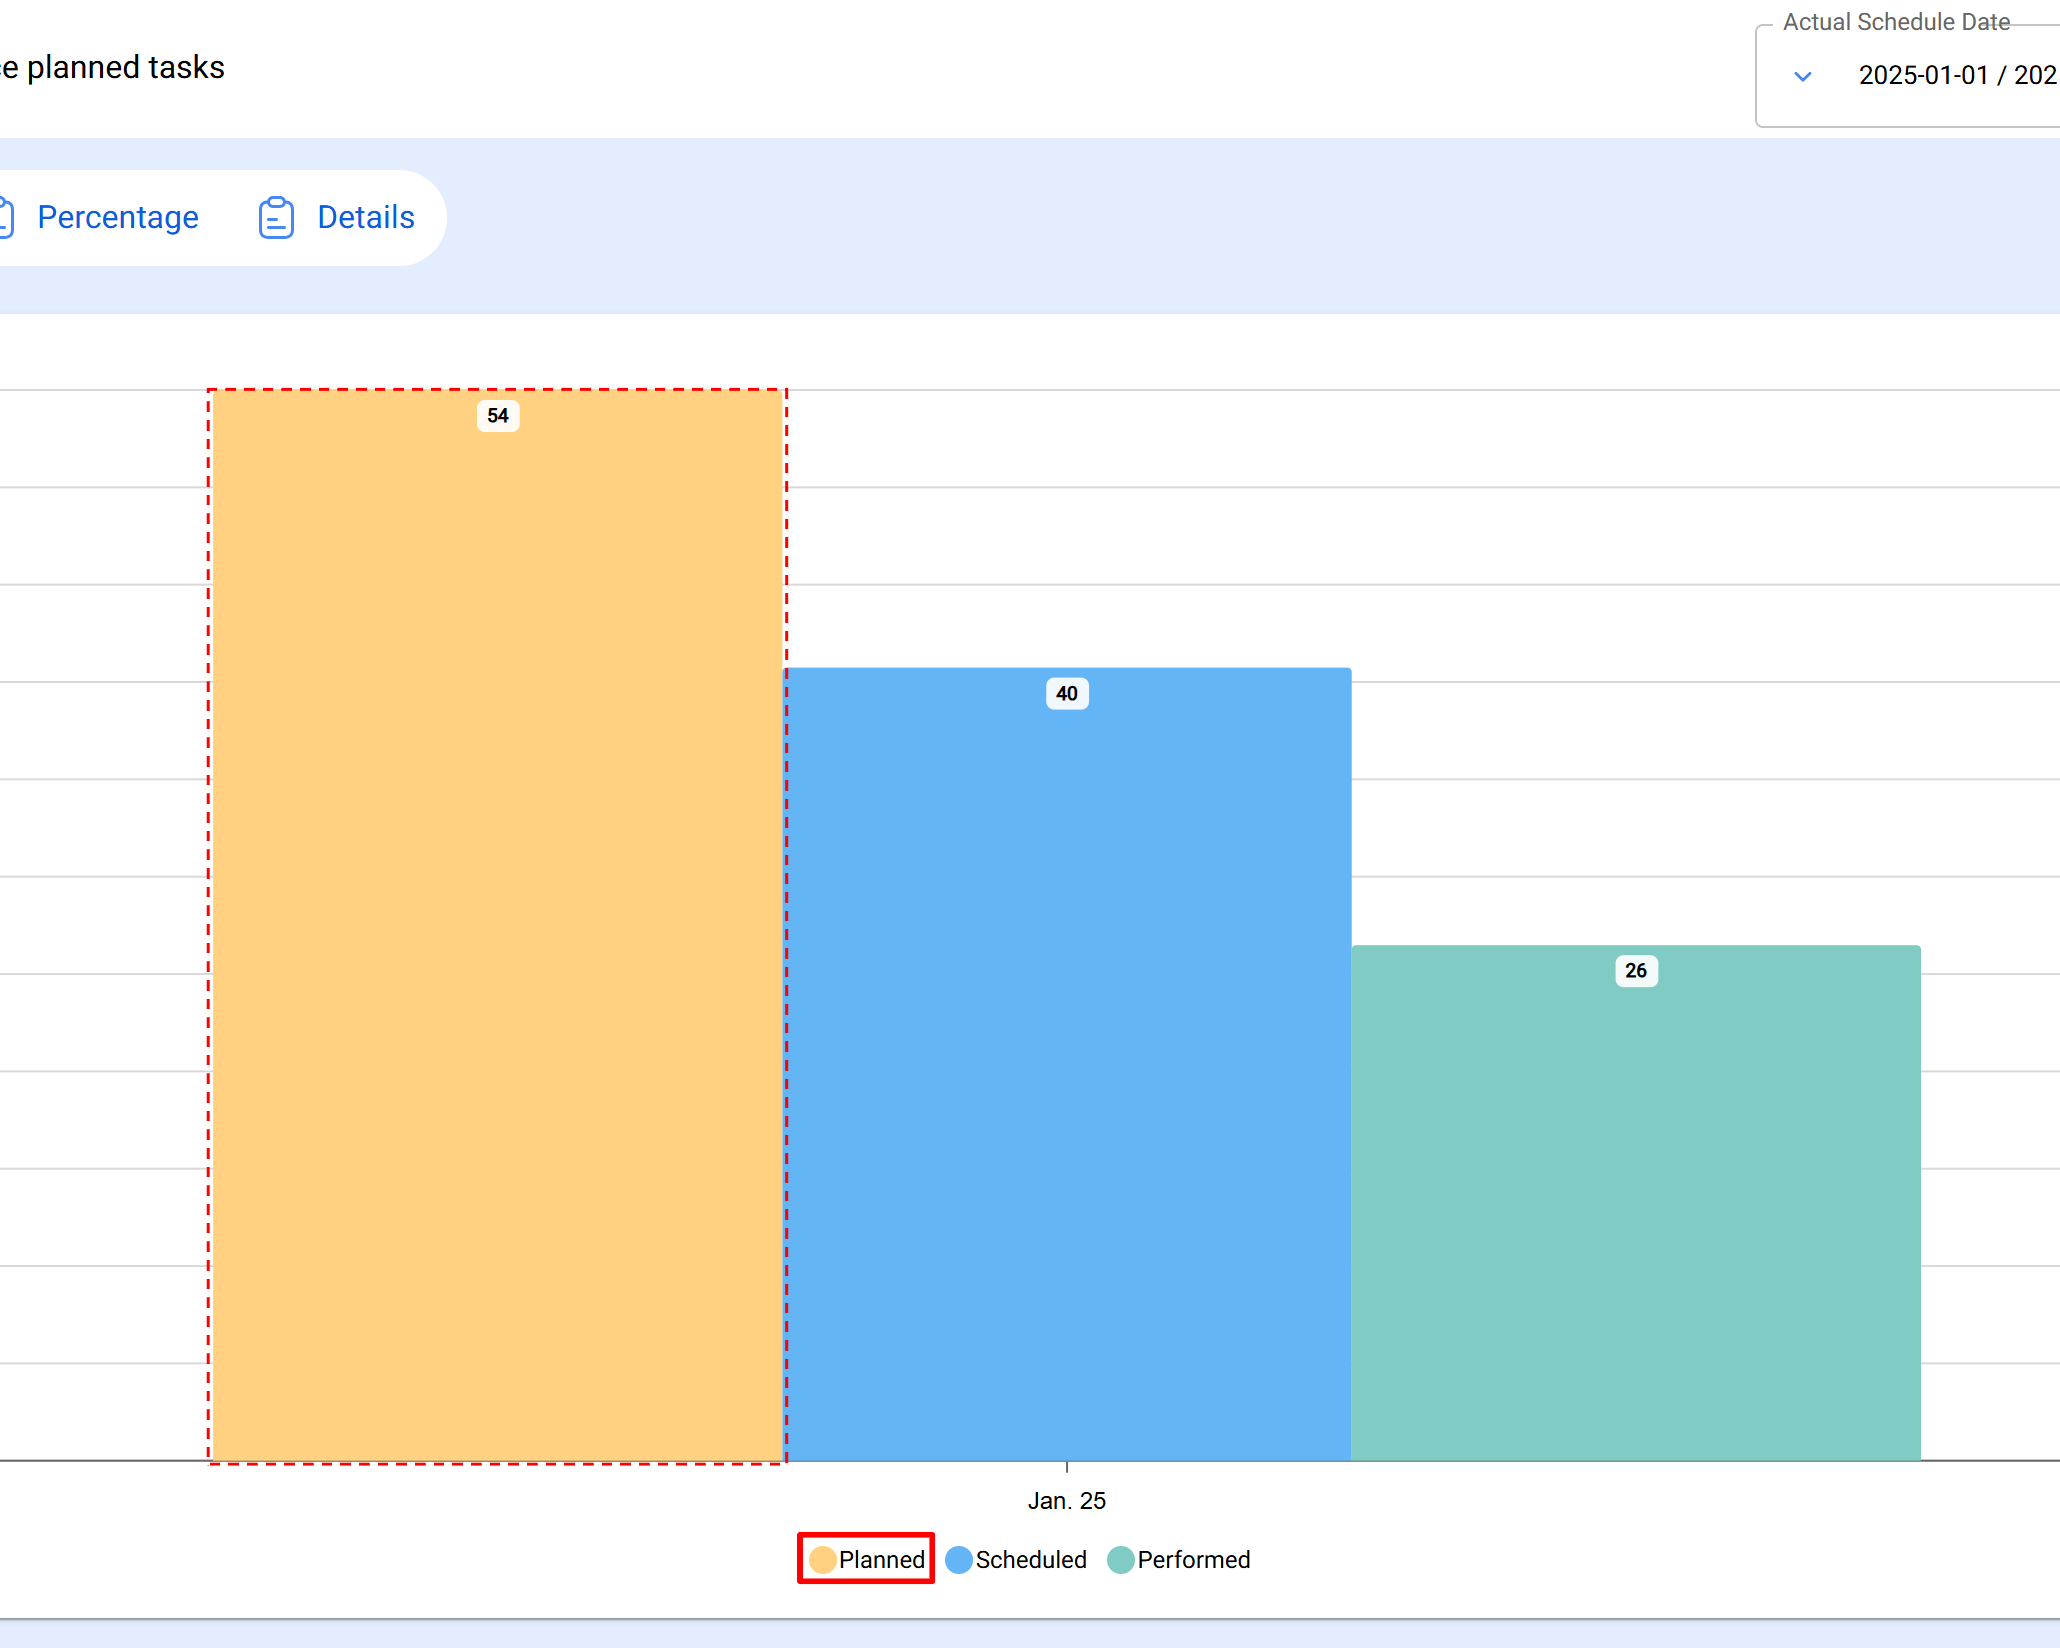Click the 54 value label

pos(497,416)
